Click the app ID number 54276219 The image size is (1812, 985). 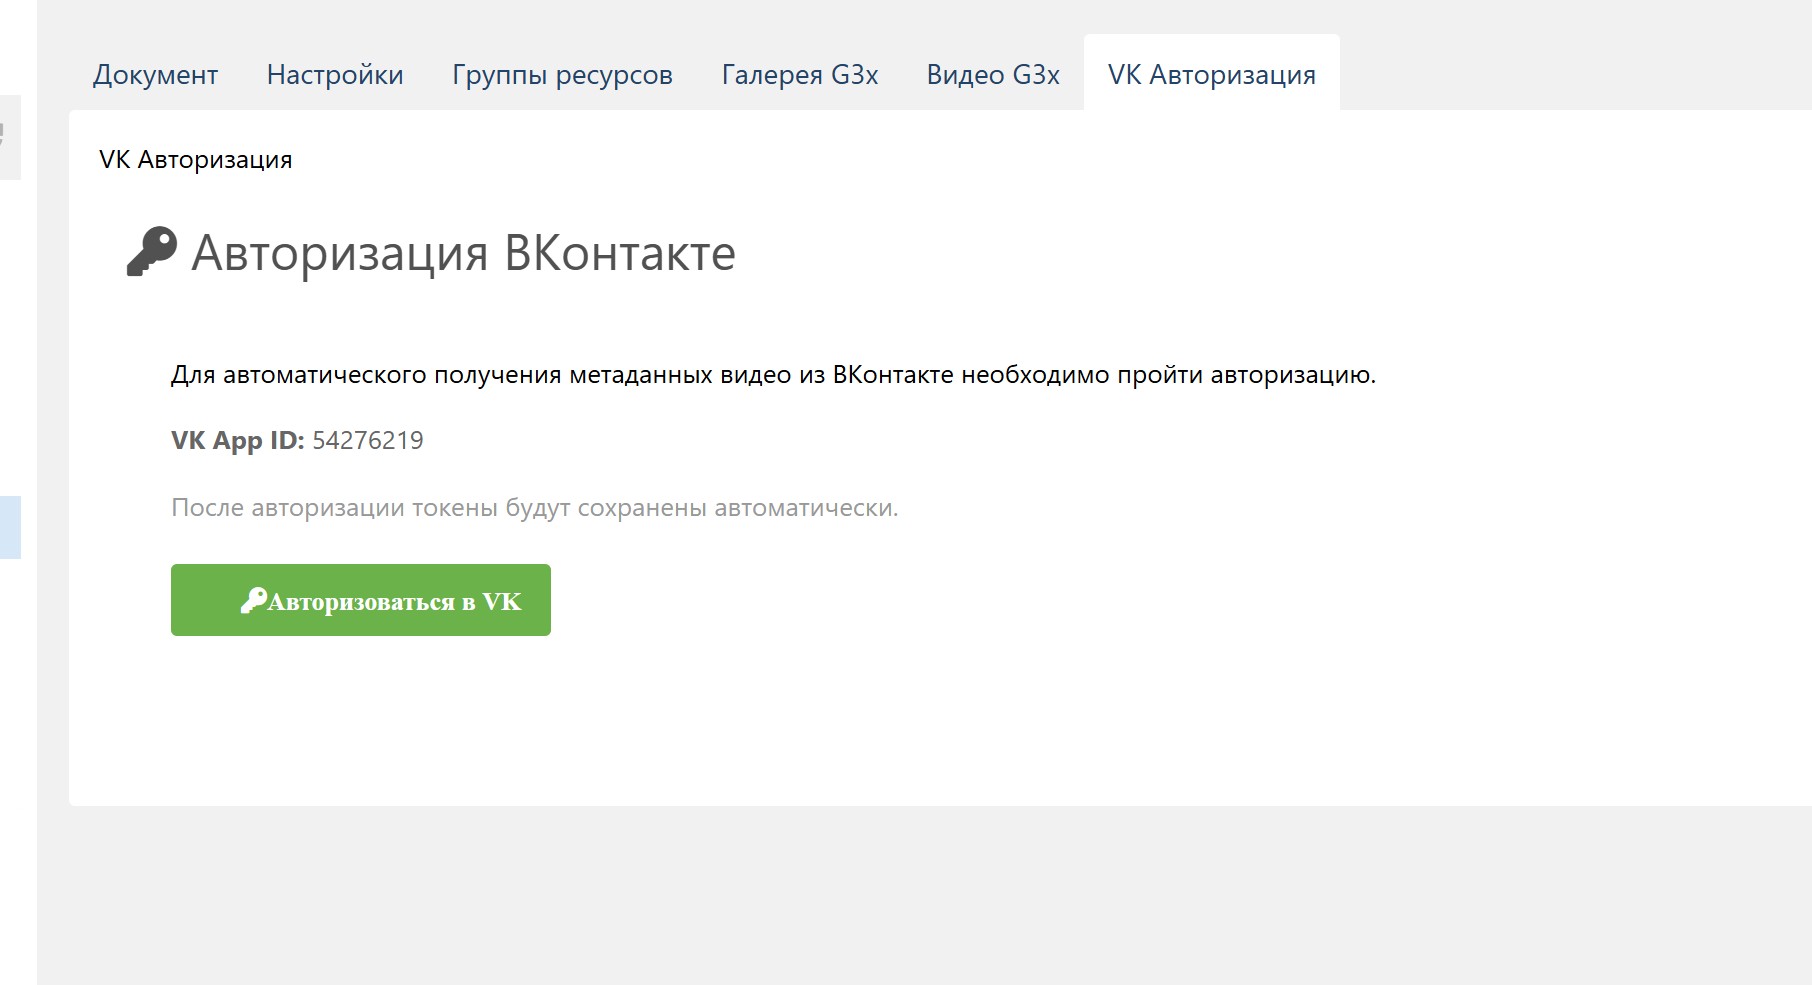pyautogui.click(x=367, y=441)
